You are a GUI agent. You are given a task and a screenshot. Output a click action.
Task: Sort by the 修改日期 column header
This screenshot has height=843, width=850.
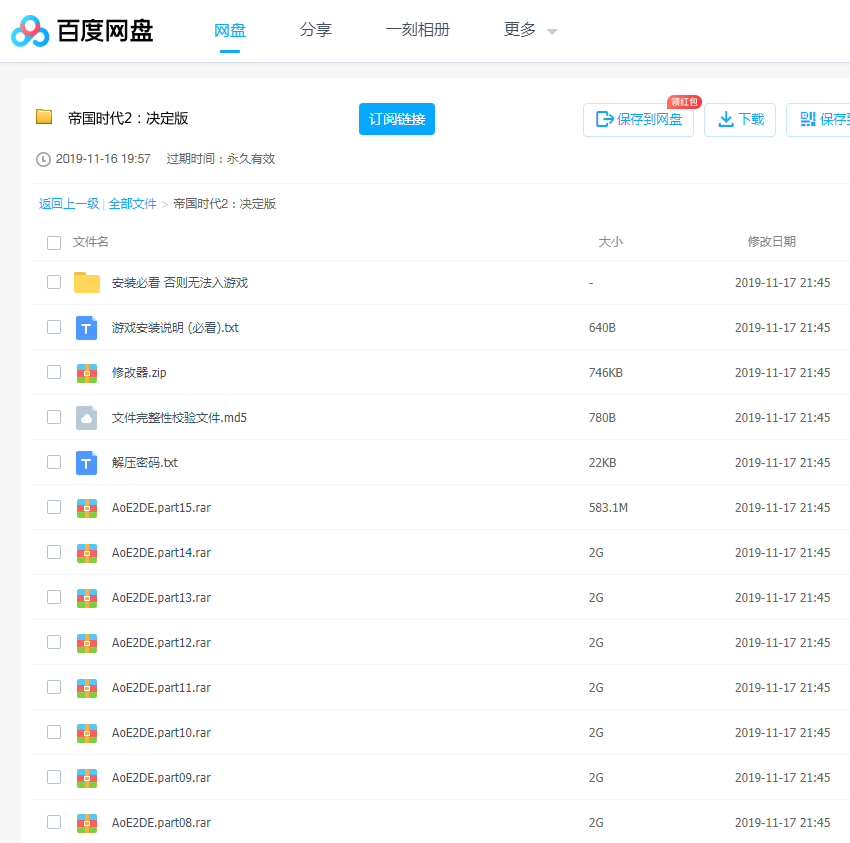pos(771,242)
